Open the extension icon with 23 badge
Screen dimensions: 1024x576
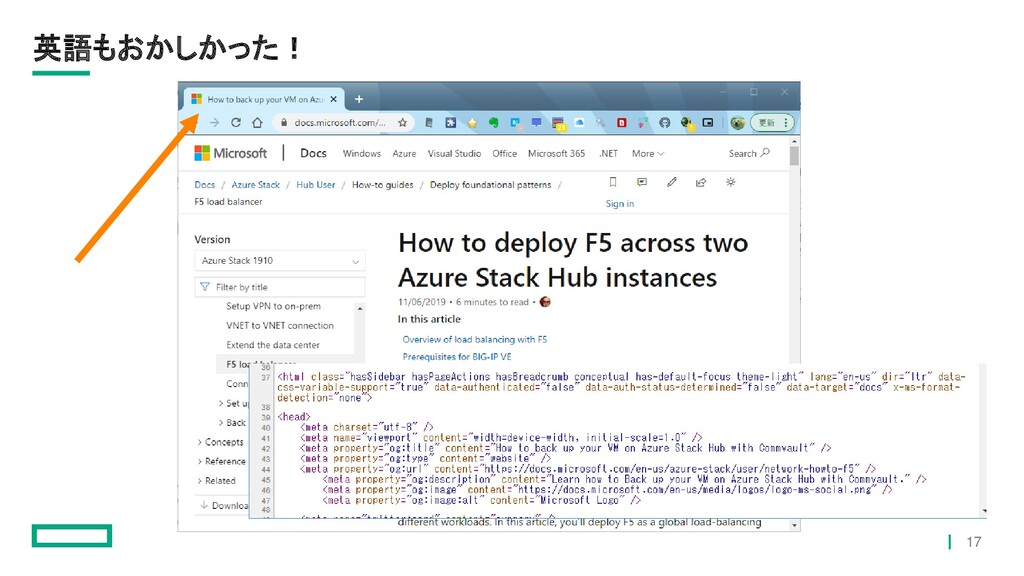click(x=558, y=123)
